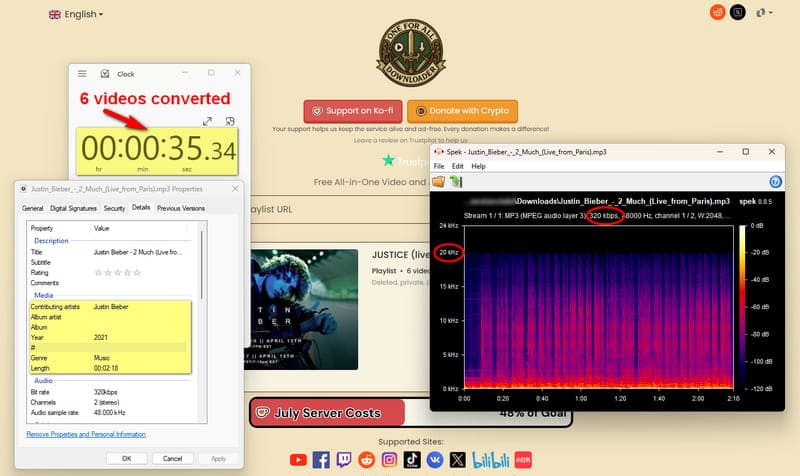Click the bilibili icon under Supported Sites
This screenshot has height=476, width=800.
491,460
